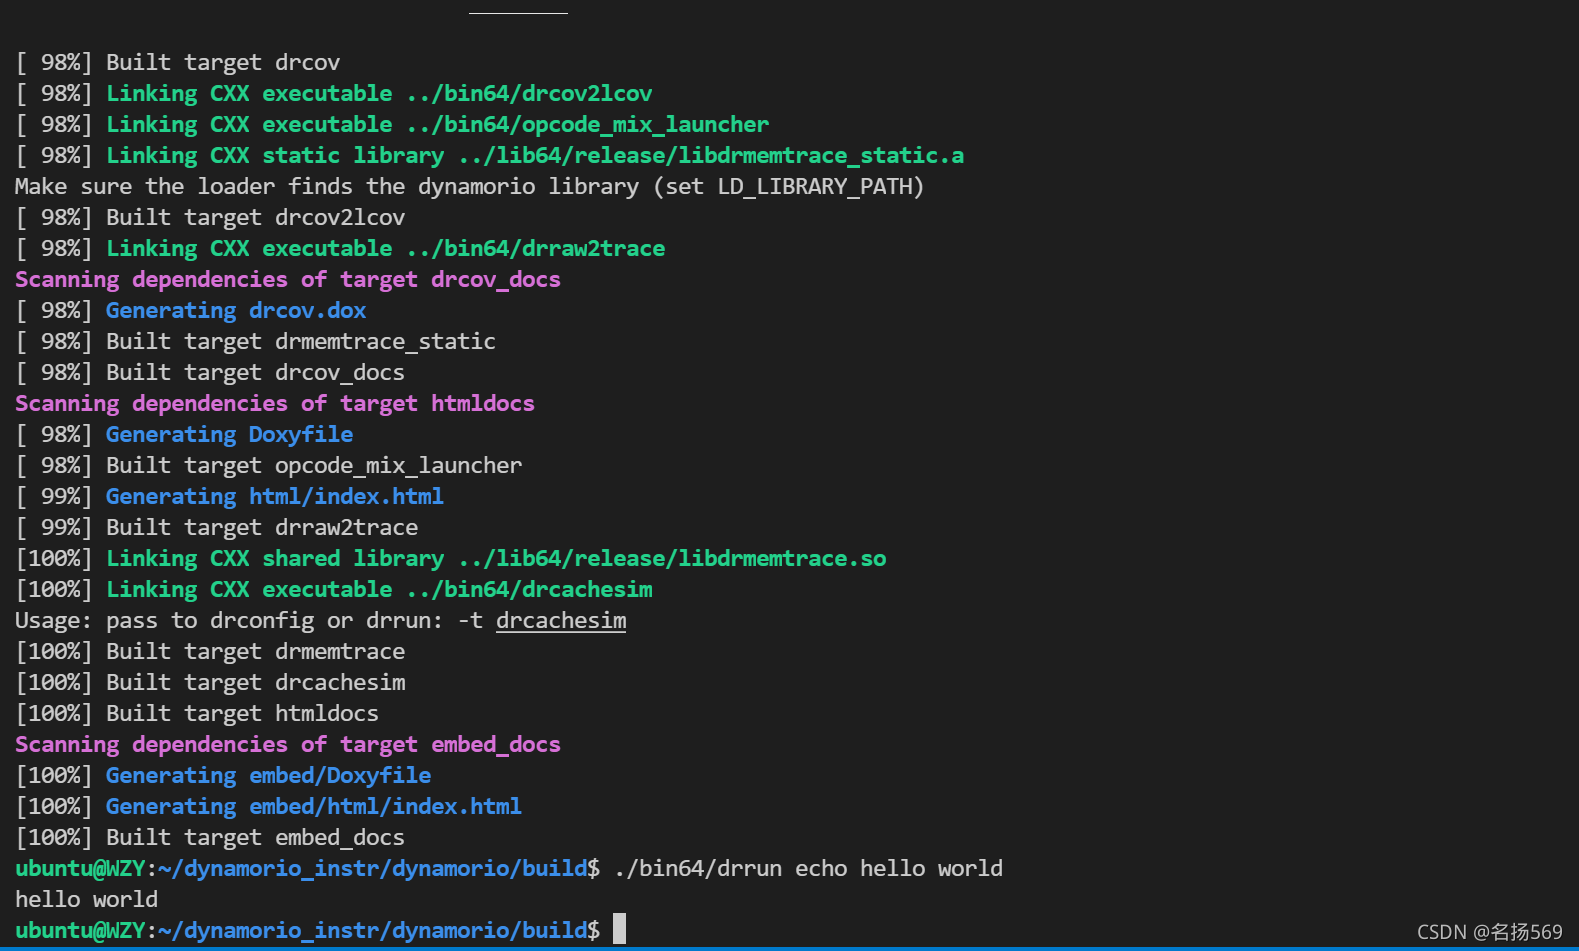Select the line linking ../bin64/drcov2lcov executable
This screenshot has width=1579, height=951.
[334, 94]
